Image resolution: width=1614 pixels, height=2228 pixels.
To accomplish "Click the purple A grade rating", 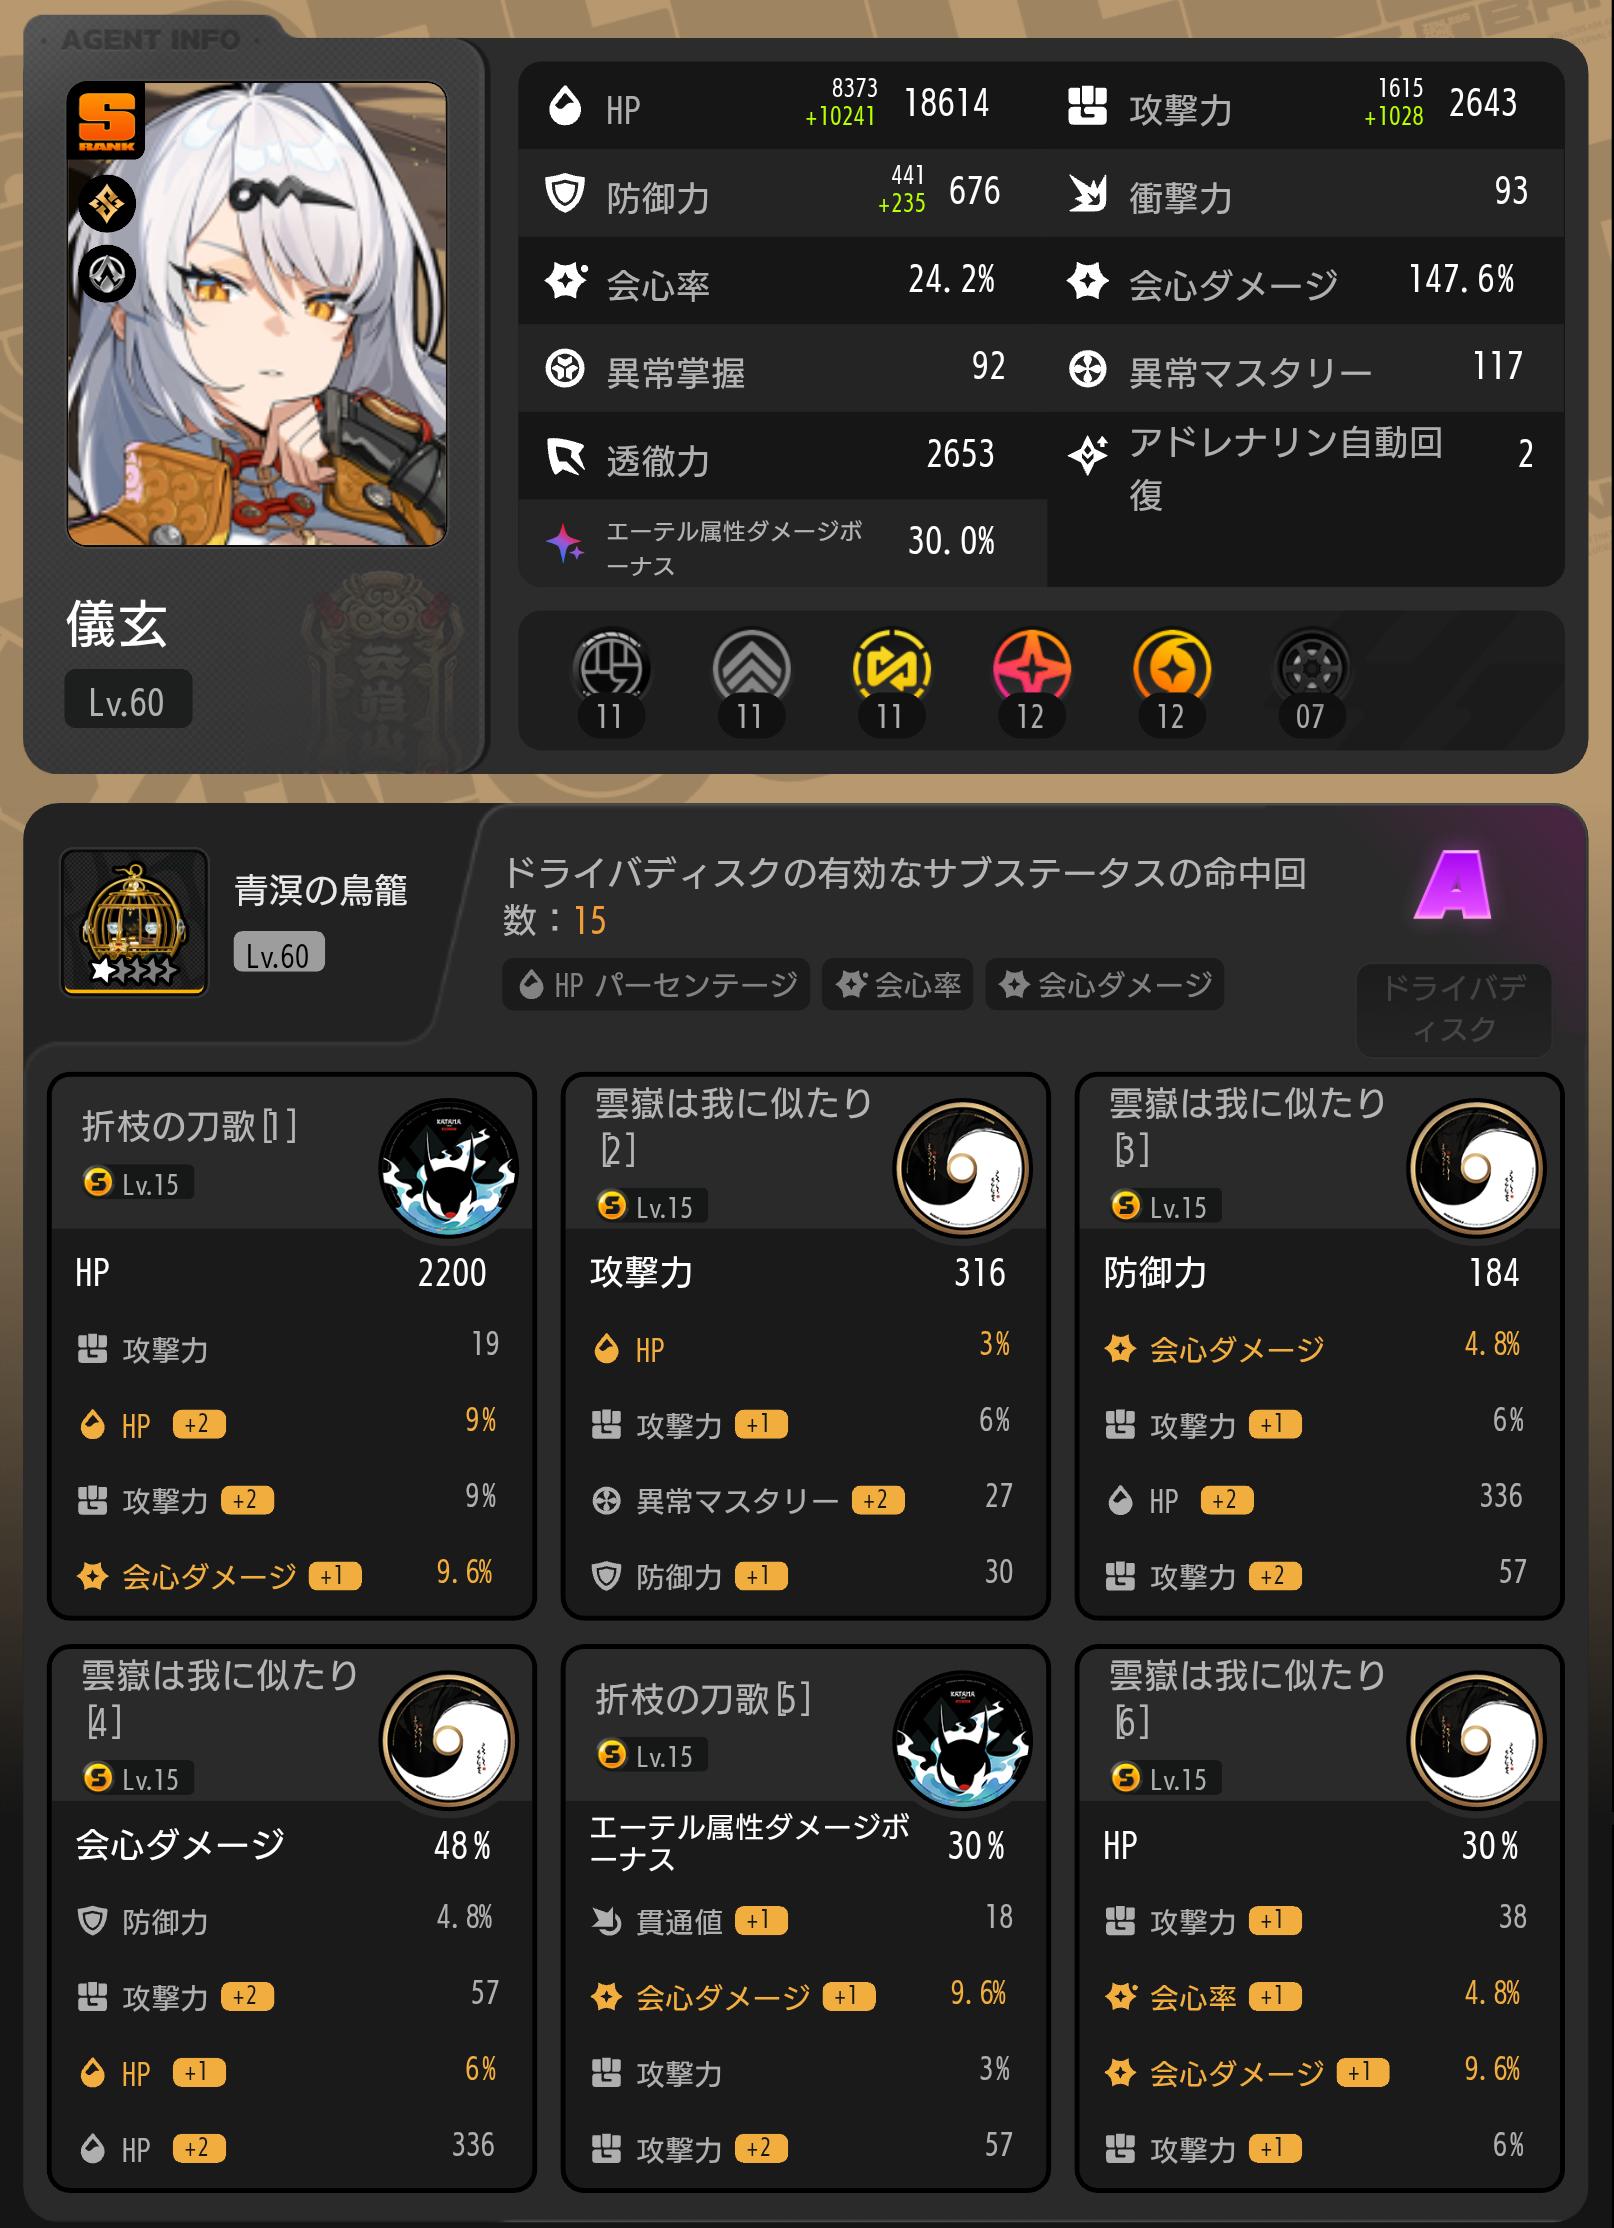I will pos(1453,885).
